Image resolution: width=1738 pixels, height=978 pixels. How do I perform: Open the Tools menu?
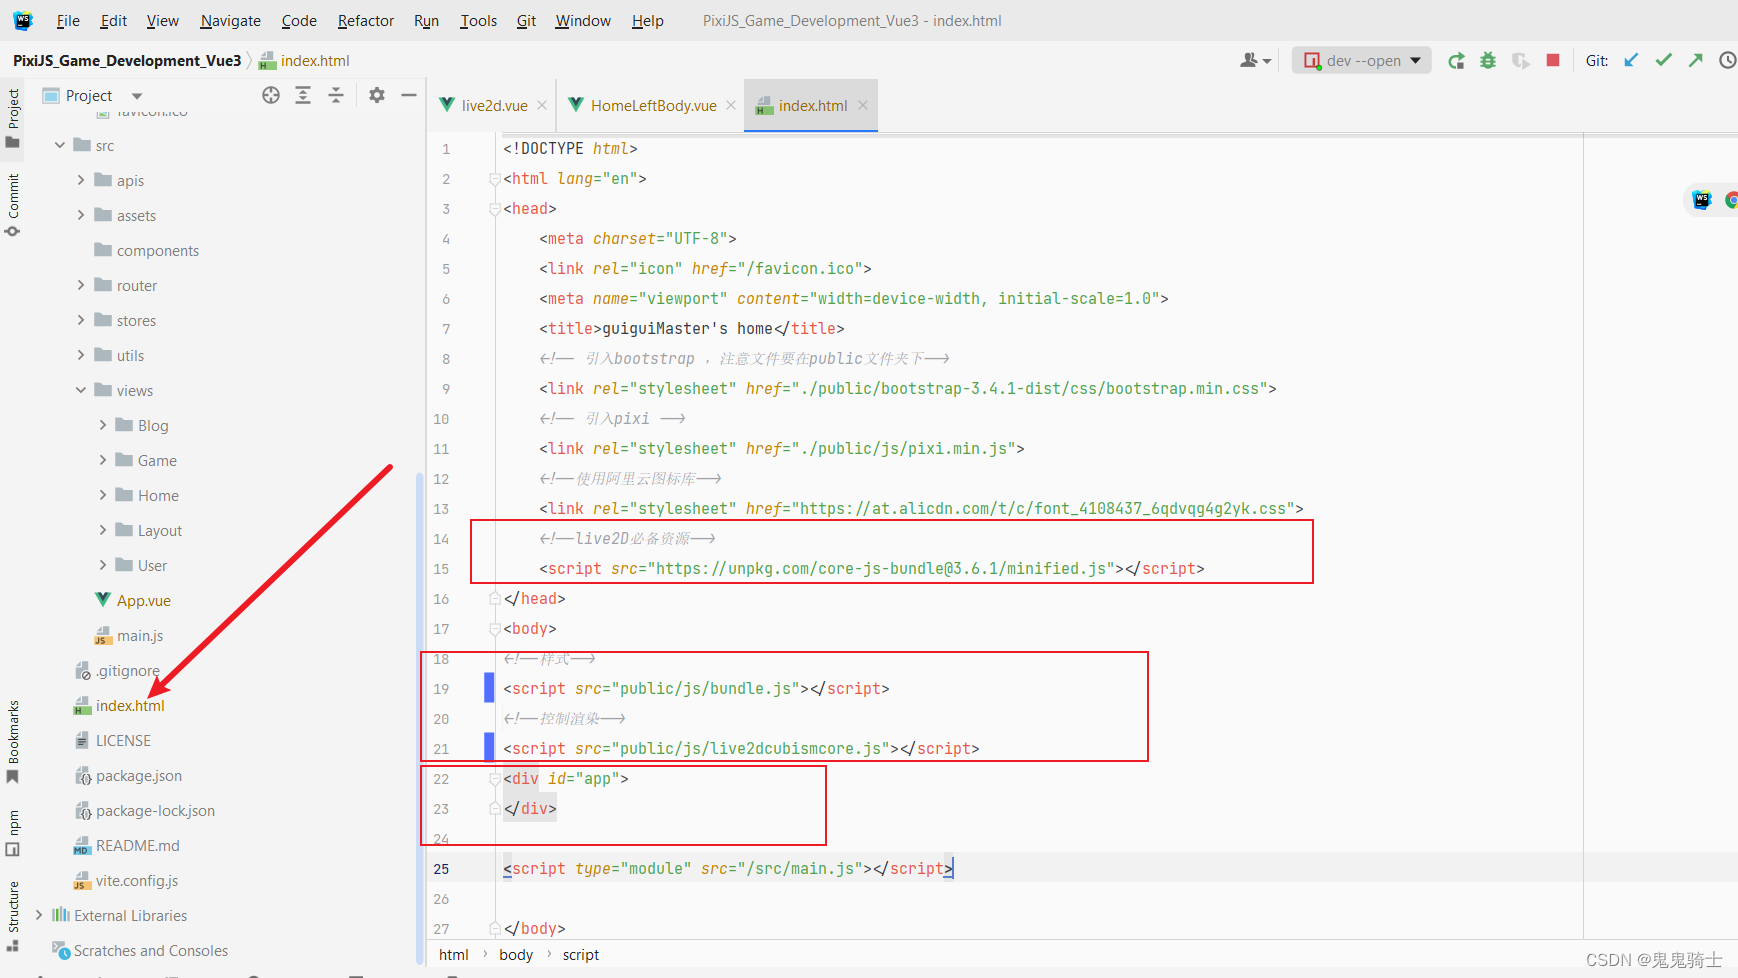(x=478, y=20)
